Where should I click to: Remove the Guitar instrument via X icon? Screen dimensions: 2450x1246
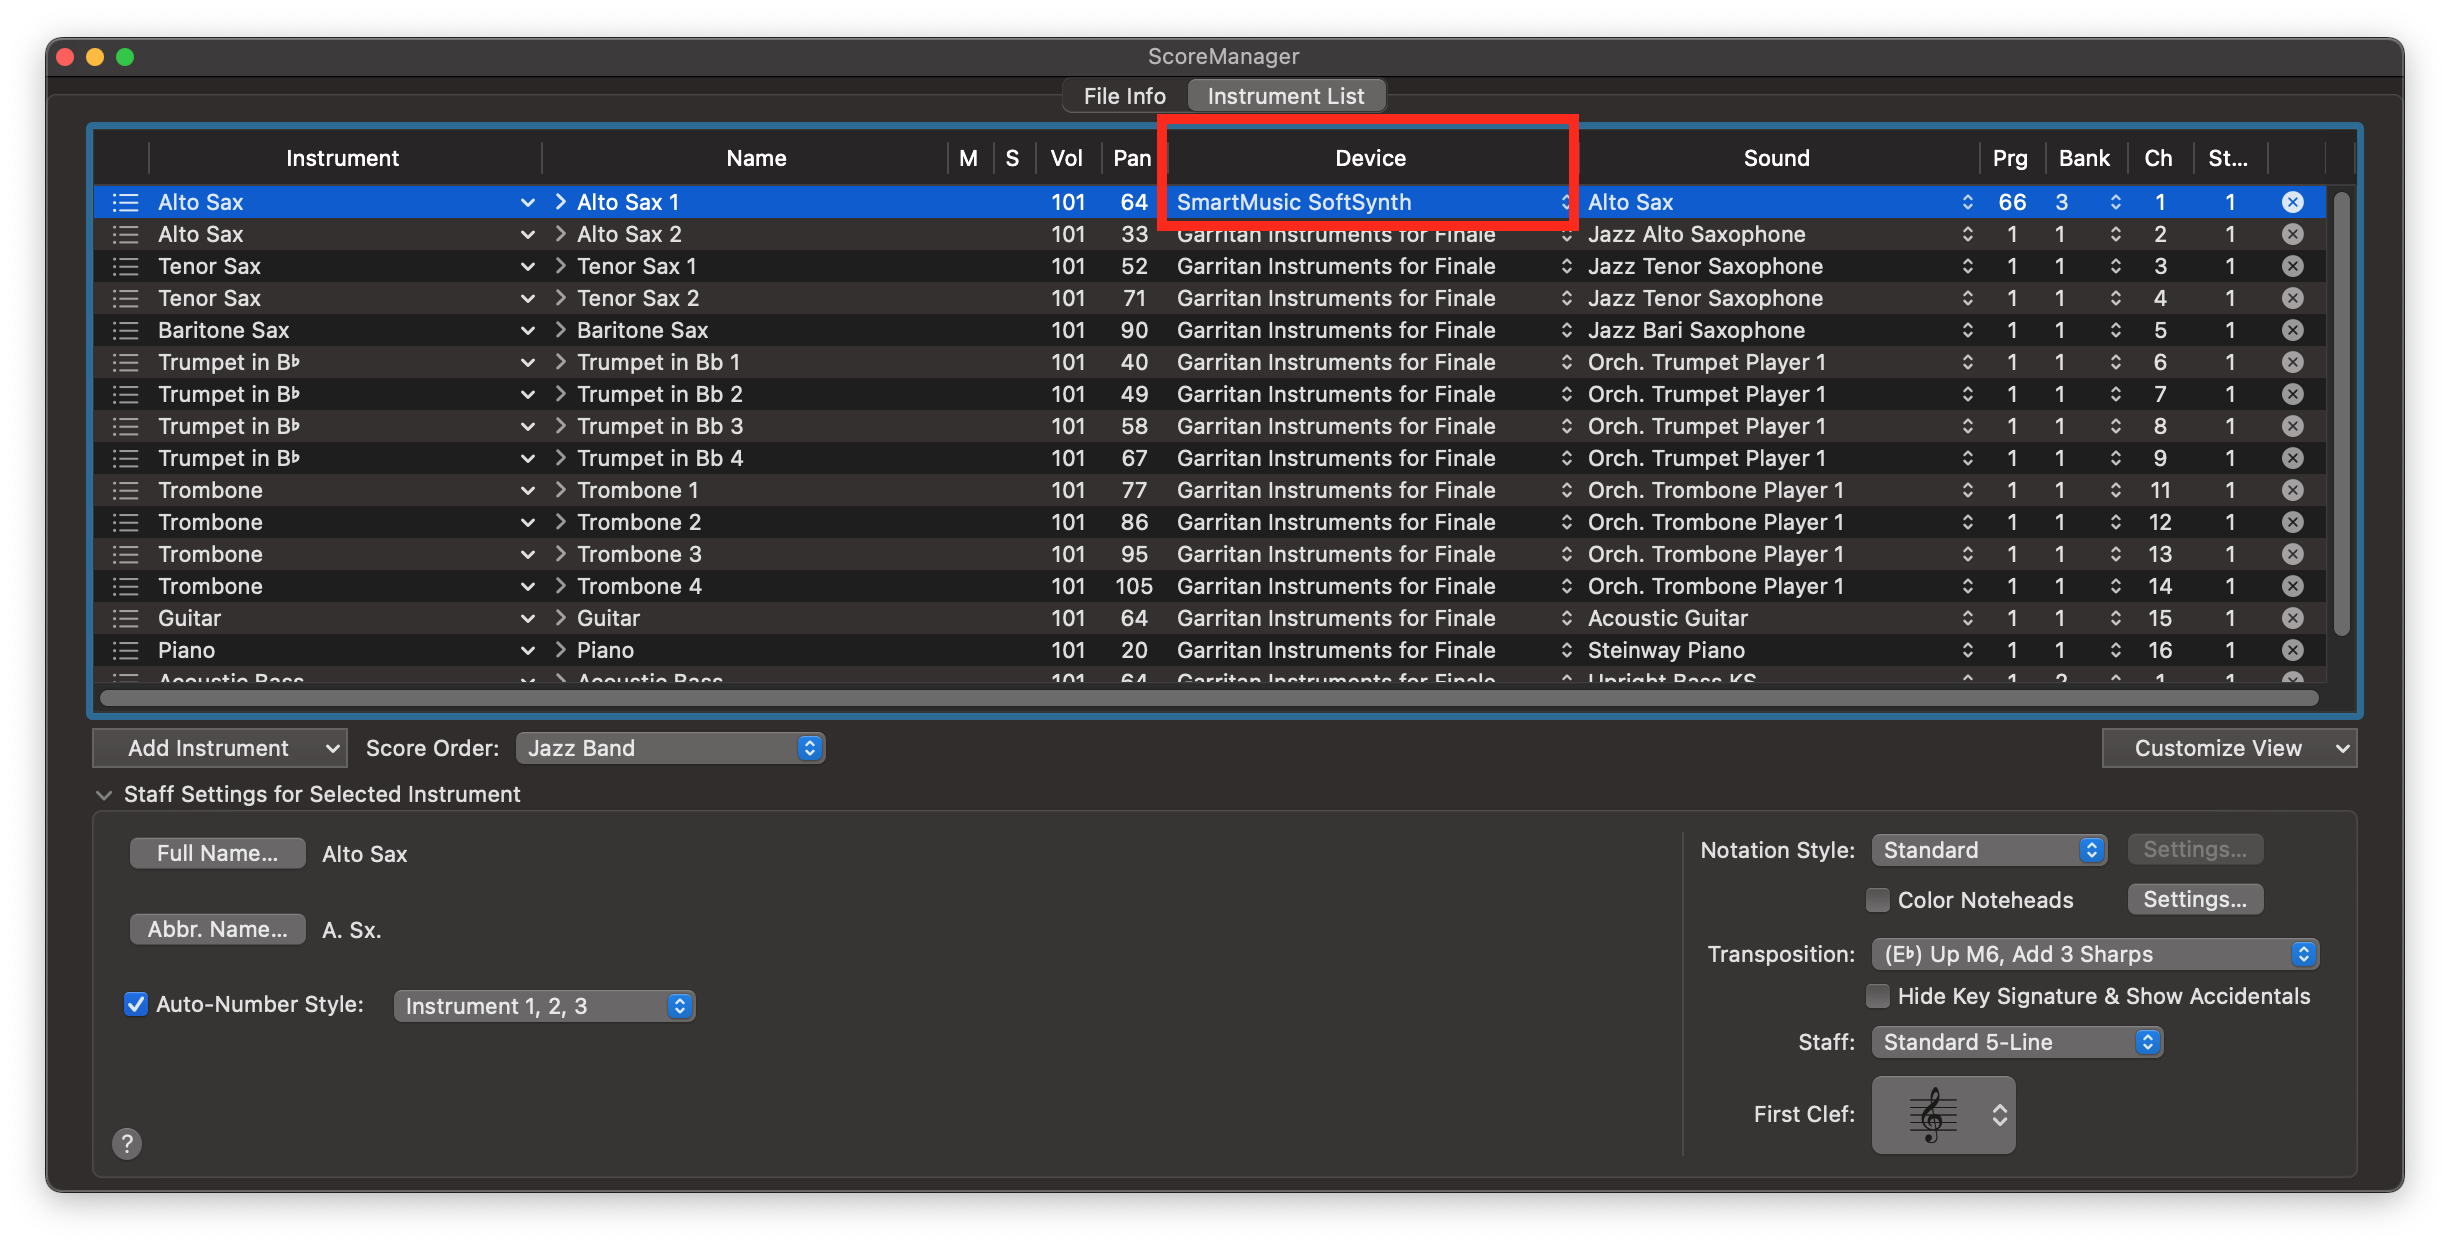pyautogui.click(x=2293, y=618)
